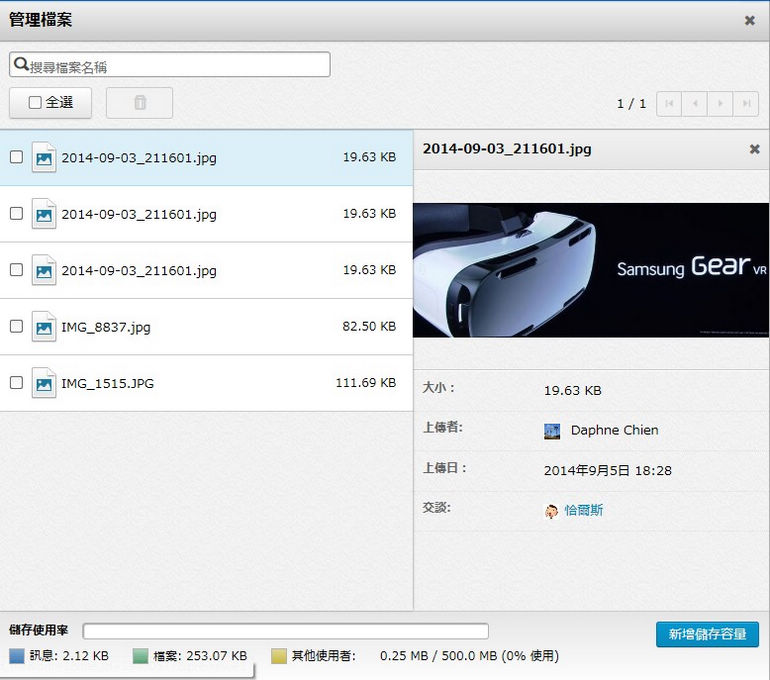Click the storage usage progress bar

tap(285, 631)
